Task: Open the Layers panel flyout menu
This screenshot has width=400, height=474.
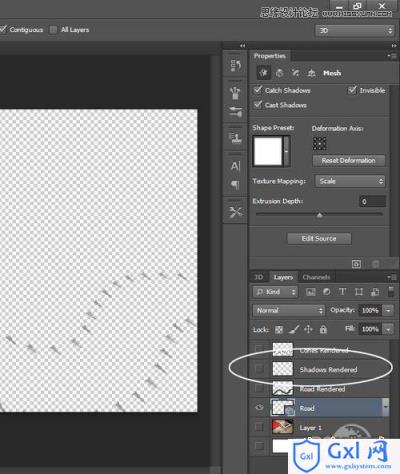Action: tap(392, 277)
